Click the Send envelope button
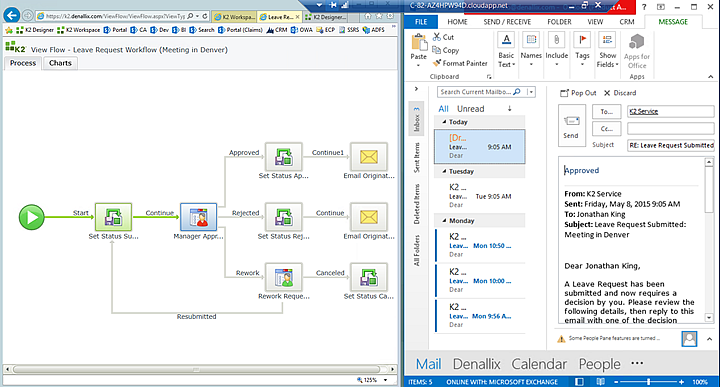Screen dimensions: 720x387 point(572,125)
